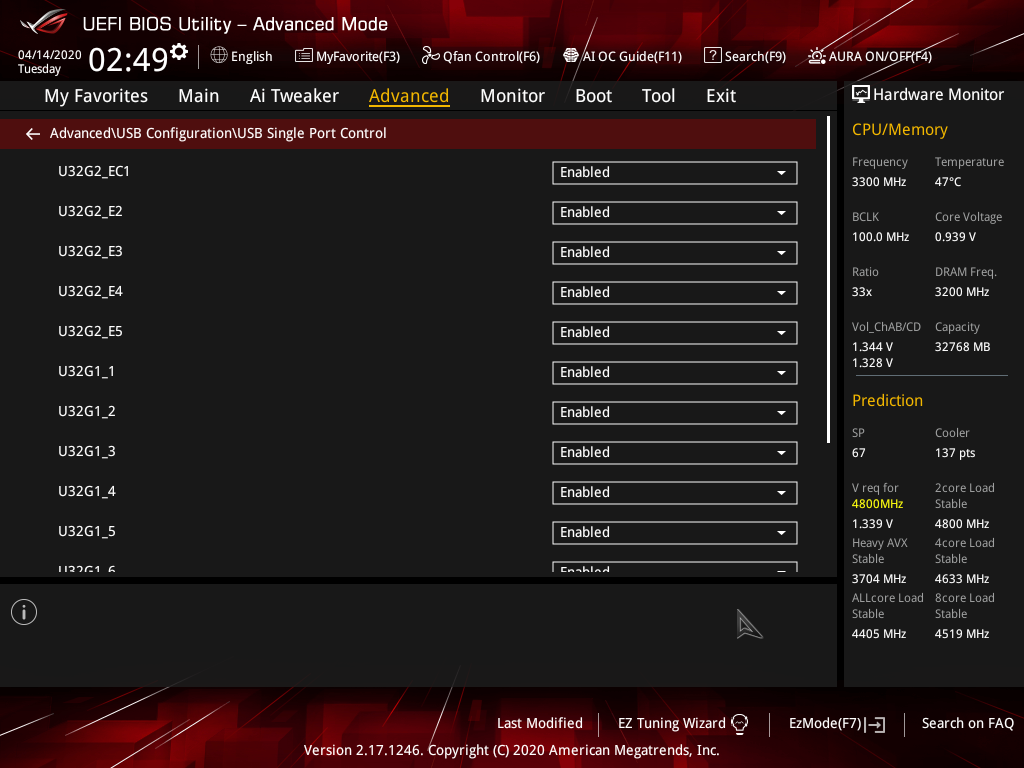Select the U32G1_4 label
The image size is (1024, 768).
[86, 491]
